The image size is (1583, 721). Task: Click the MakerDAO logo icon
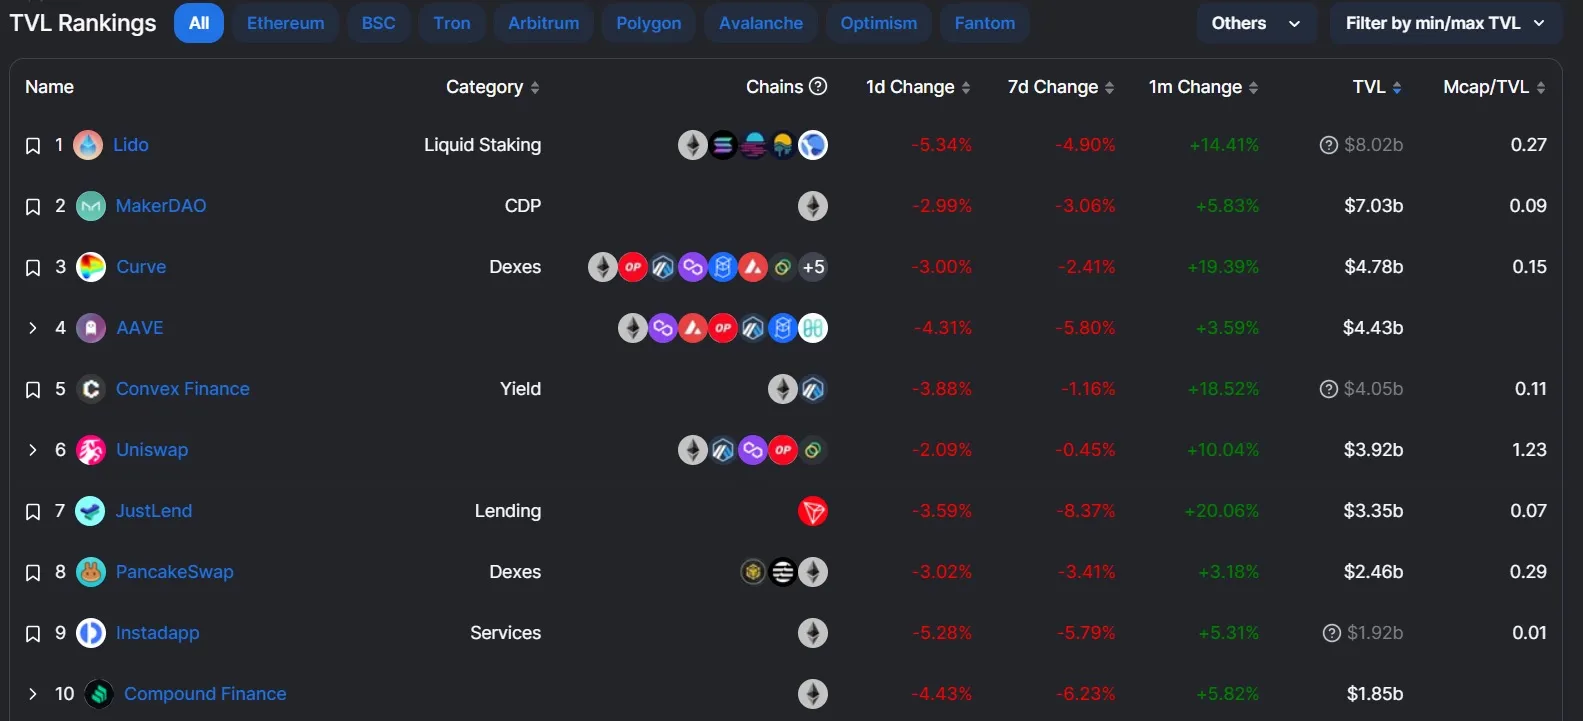tap(91, 207)
